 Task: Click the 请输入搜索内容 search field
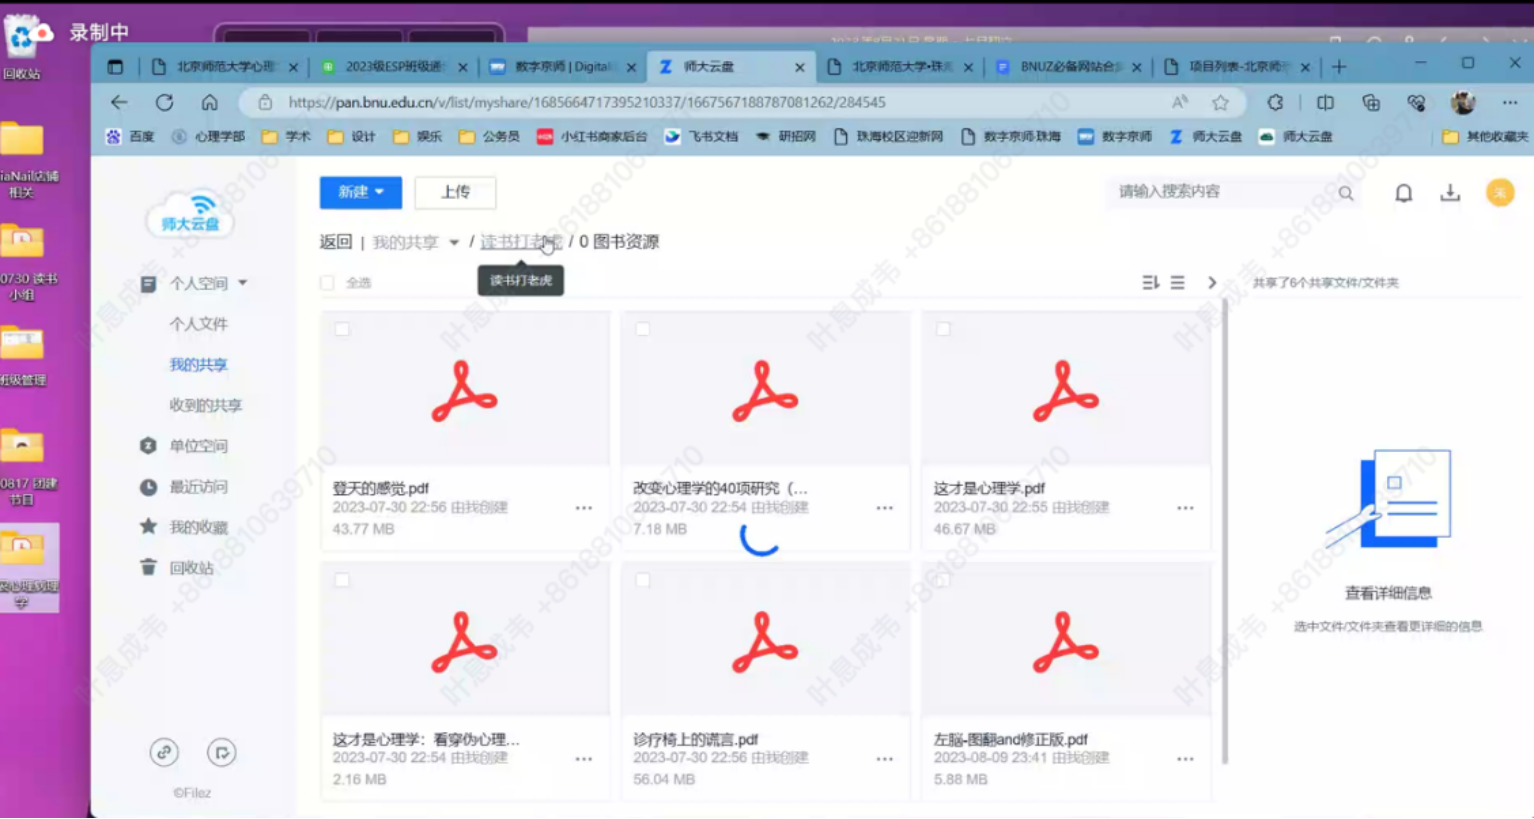[1220, 192]
